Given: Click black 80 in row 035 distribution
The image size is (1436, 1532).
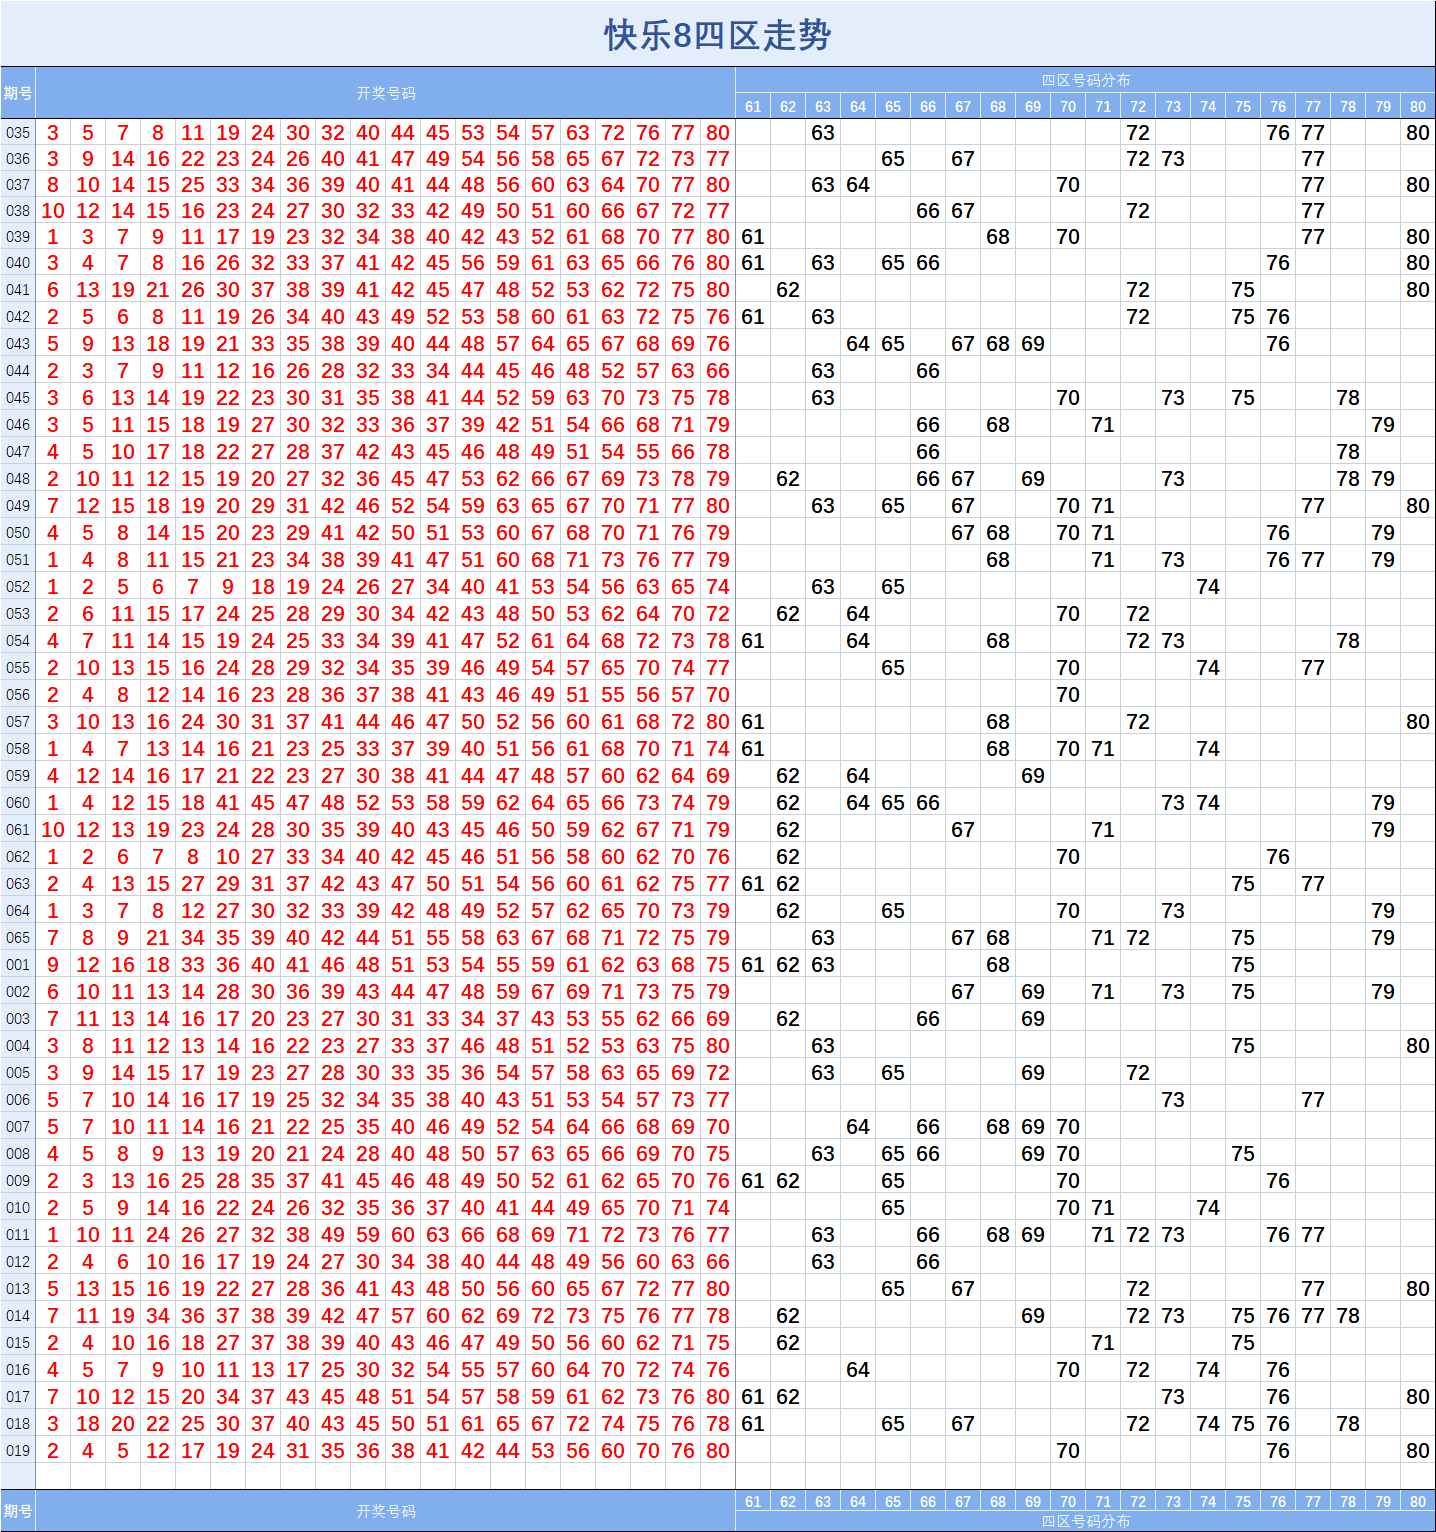Looking at the screenshot, I should [1418, 133].
